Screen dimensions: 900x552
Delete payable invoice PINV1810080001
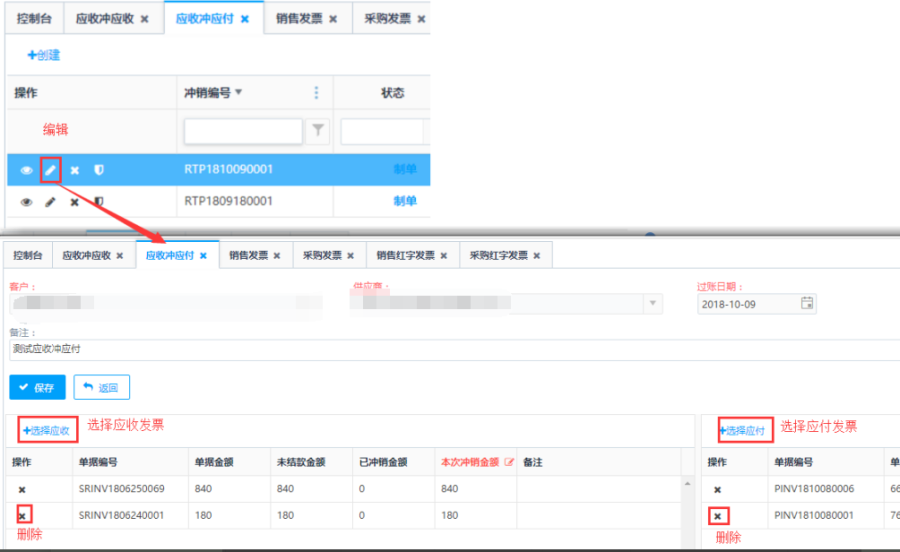tap(717, 517)
